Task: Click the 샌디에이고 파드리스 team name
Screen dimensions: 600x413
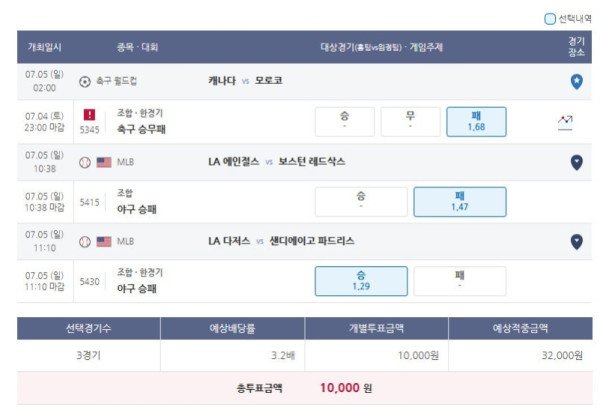Action: tap(312, 241)
